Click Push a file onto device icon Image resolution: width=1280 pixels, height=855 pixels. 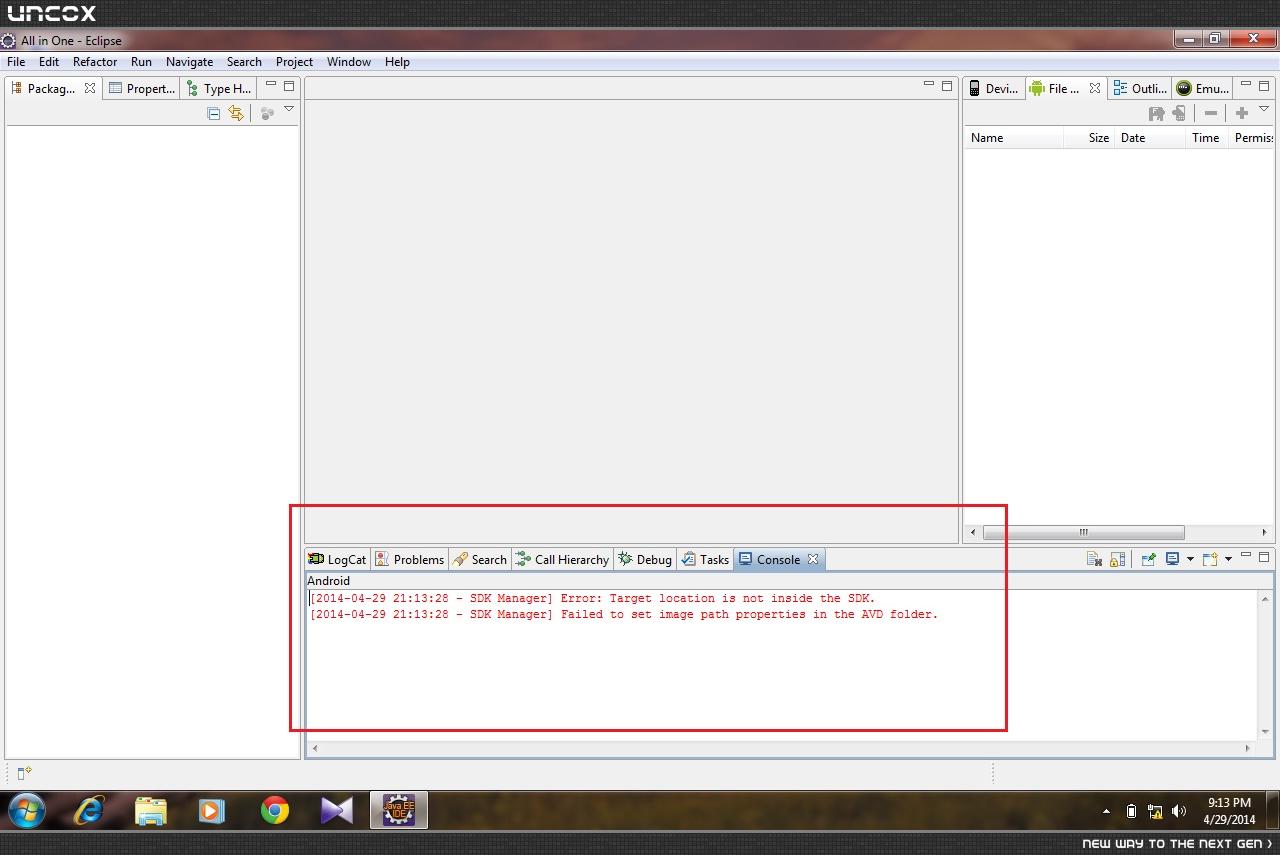(1179, 114)
